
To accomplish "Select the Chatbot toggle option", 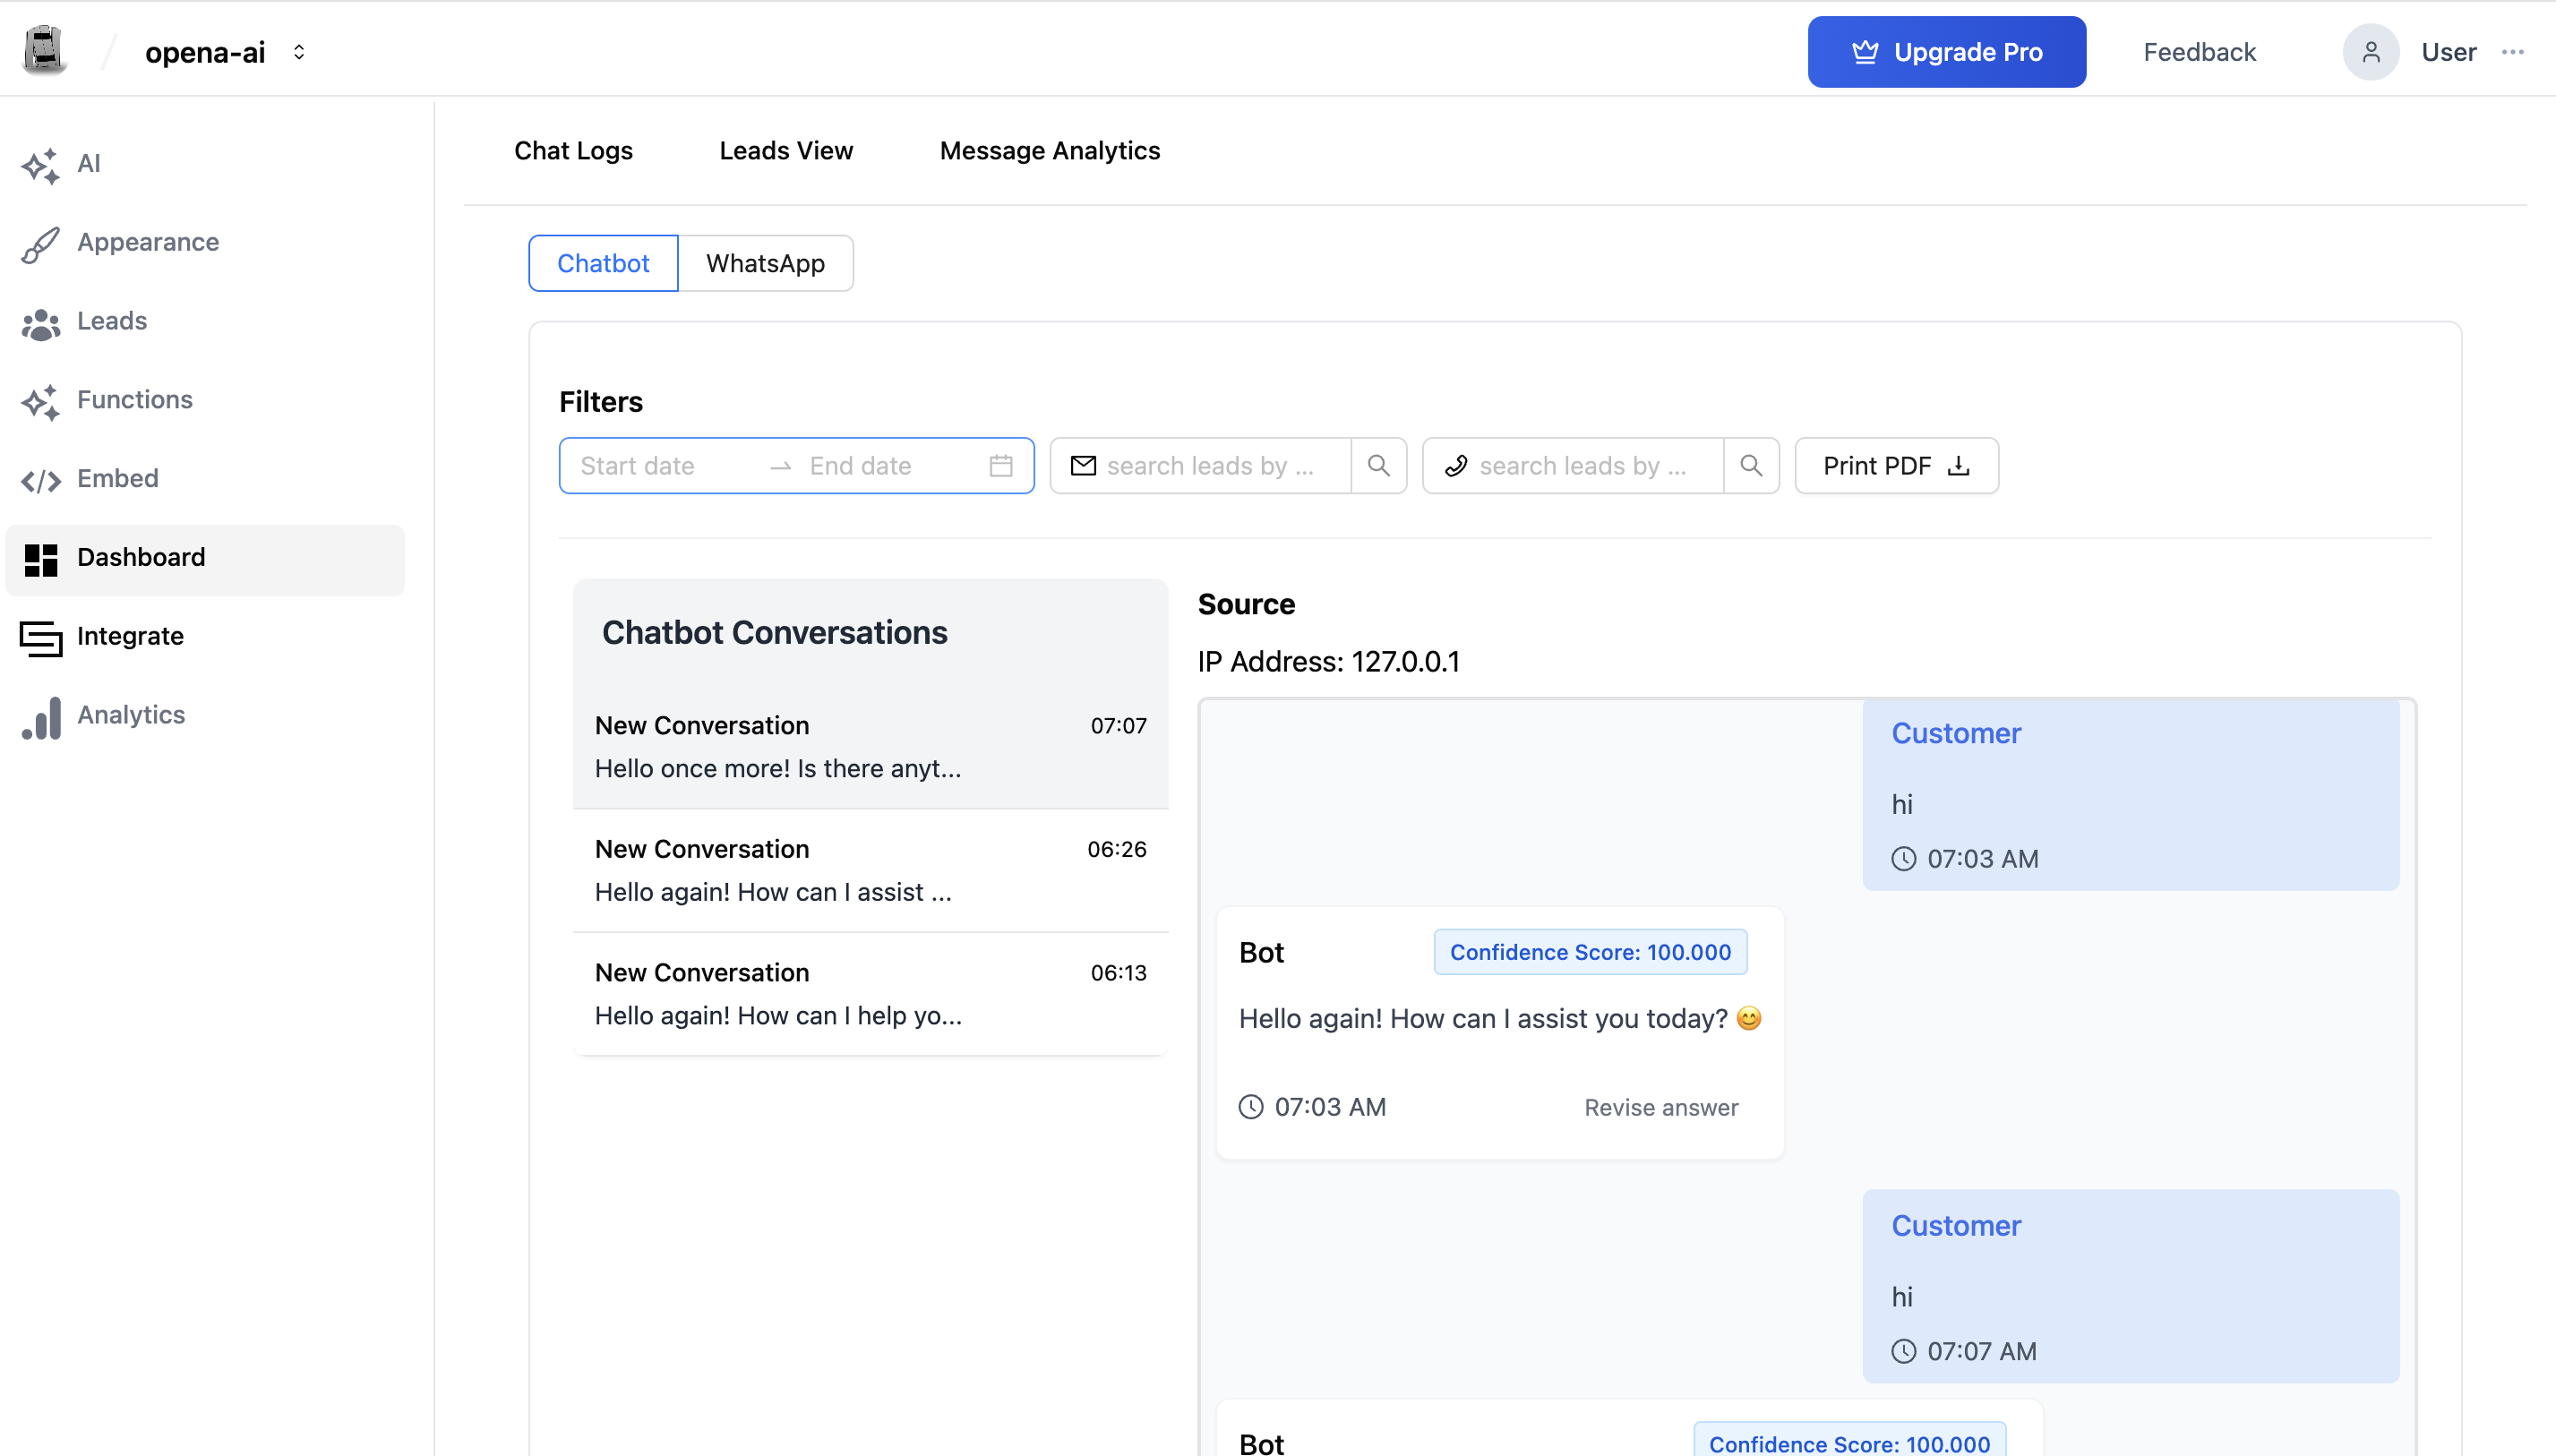I will pyautogui.click(x=603, y=263).
